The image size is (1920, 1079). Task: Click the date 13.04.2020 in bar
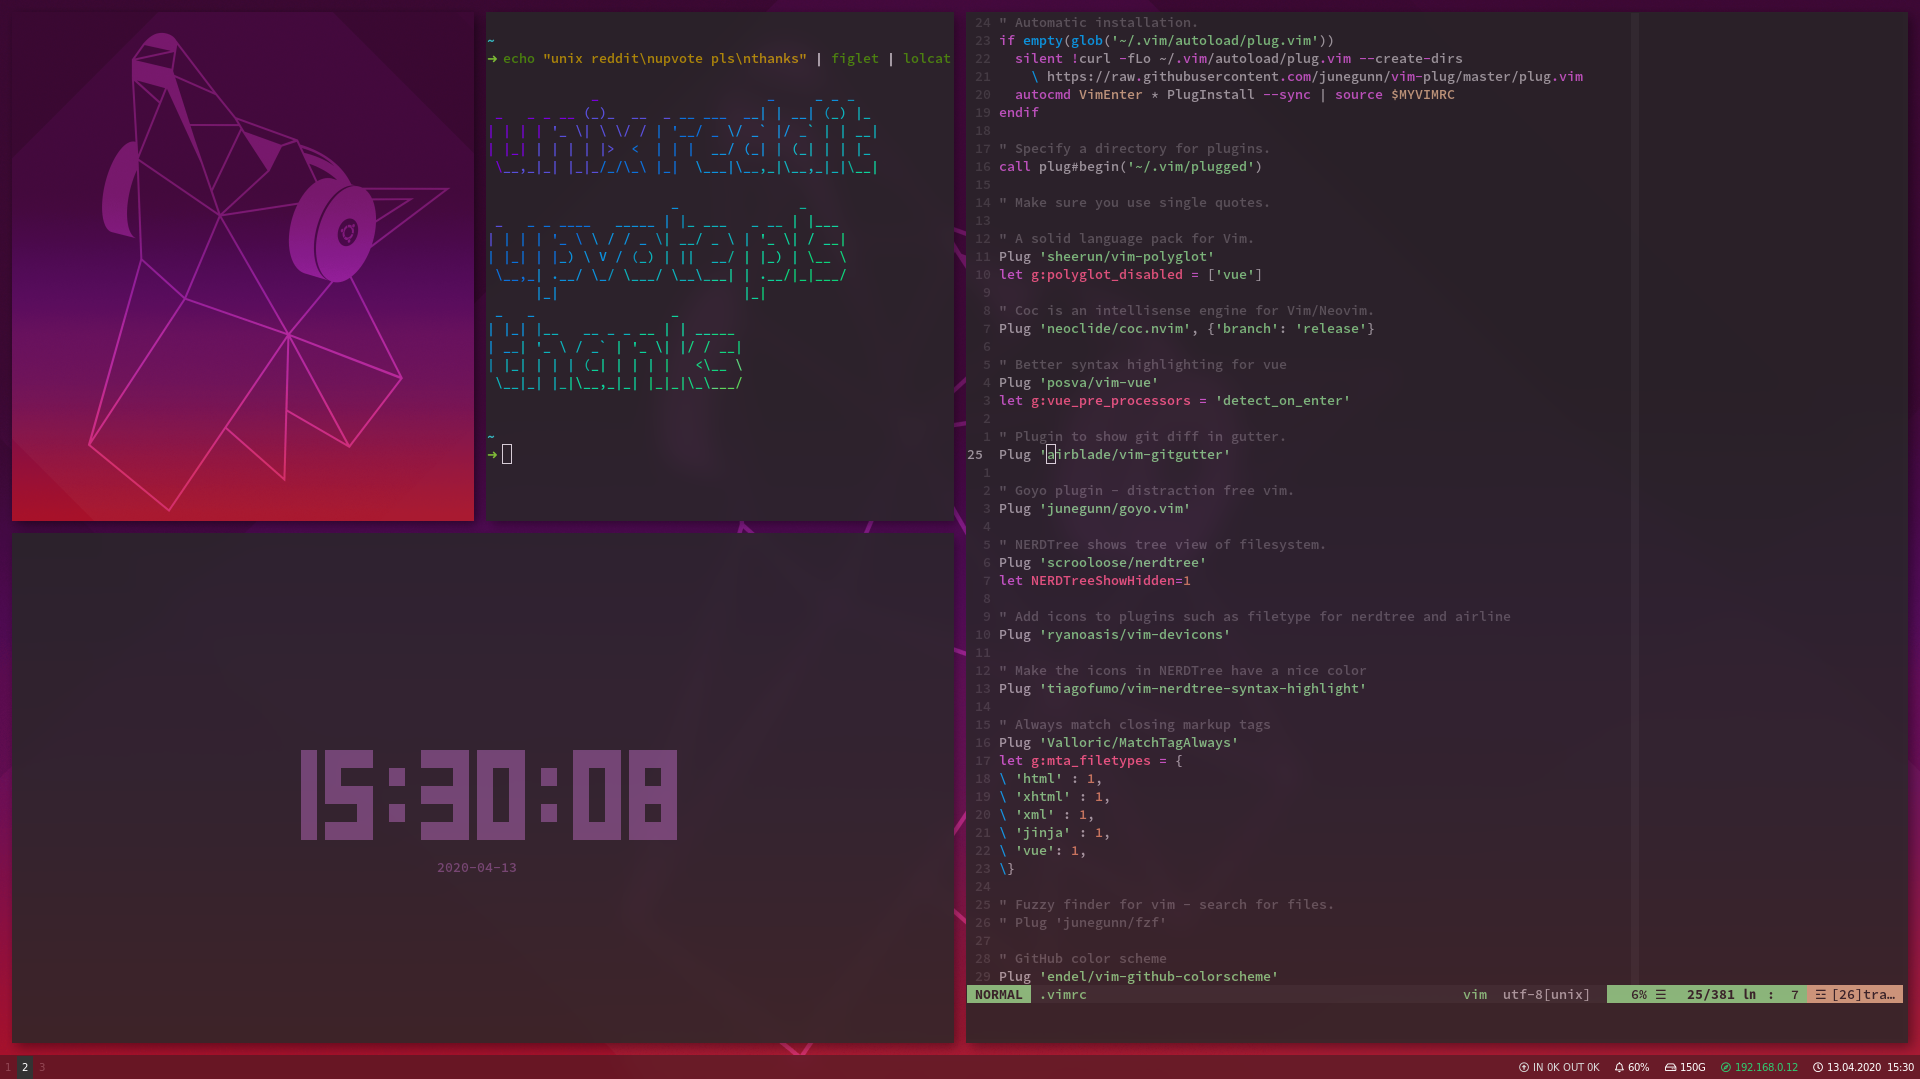click(x=1854, y=1067)
